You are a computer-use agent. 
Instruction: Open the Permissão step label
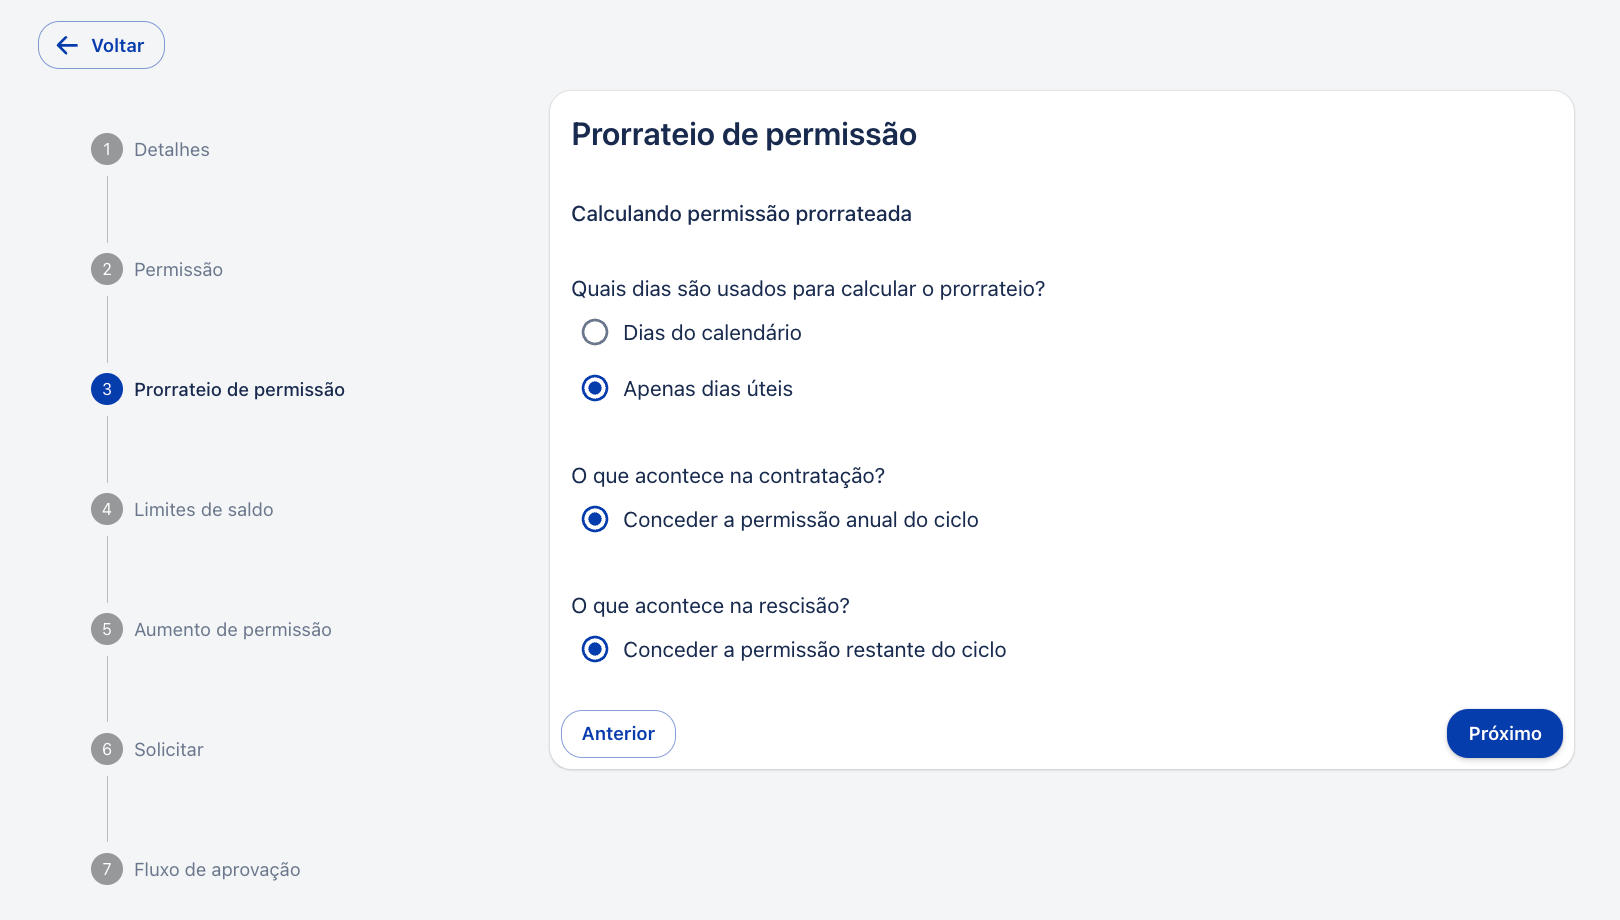178,269
